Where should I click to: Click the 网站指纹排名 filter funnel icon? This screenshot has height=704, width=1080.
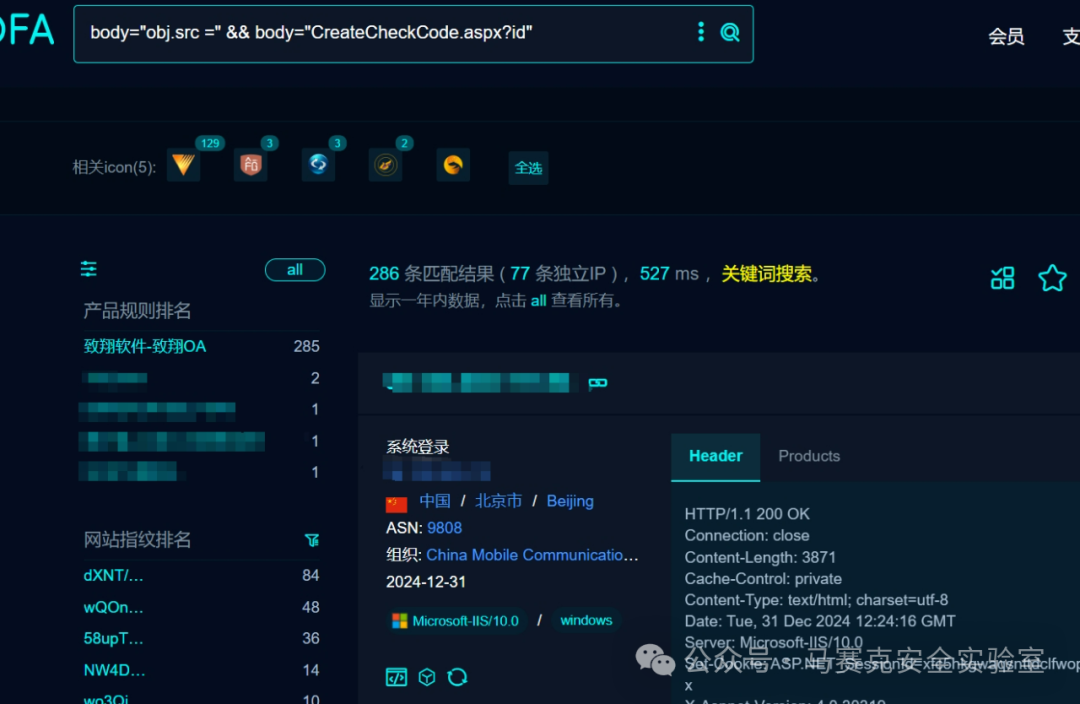[312, 540]
